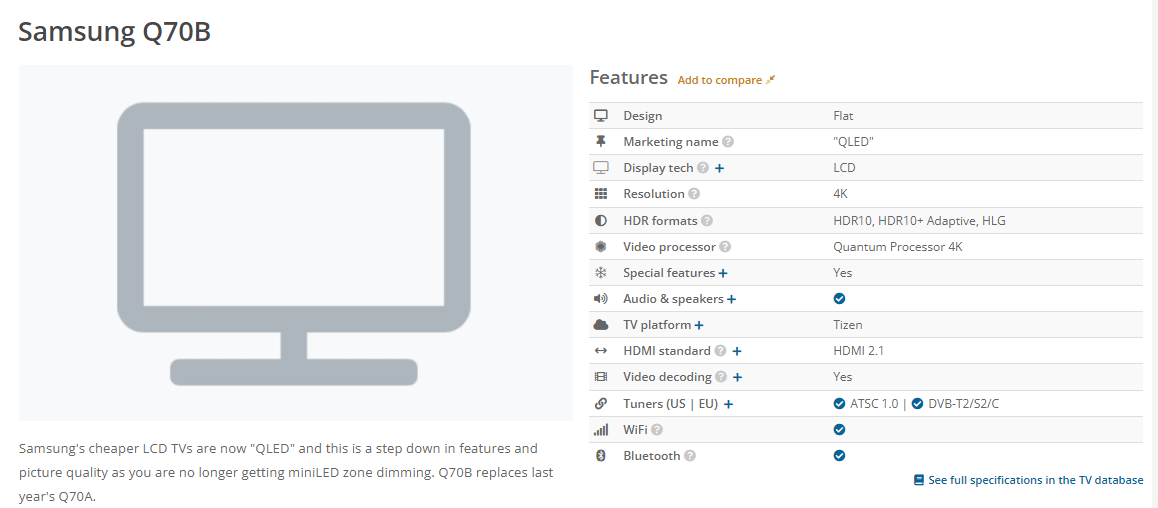Expand Special features with plus sign

click(723, 273)
